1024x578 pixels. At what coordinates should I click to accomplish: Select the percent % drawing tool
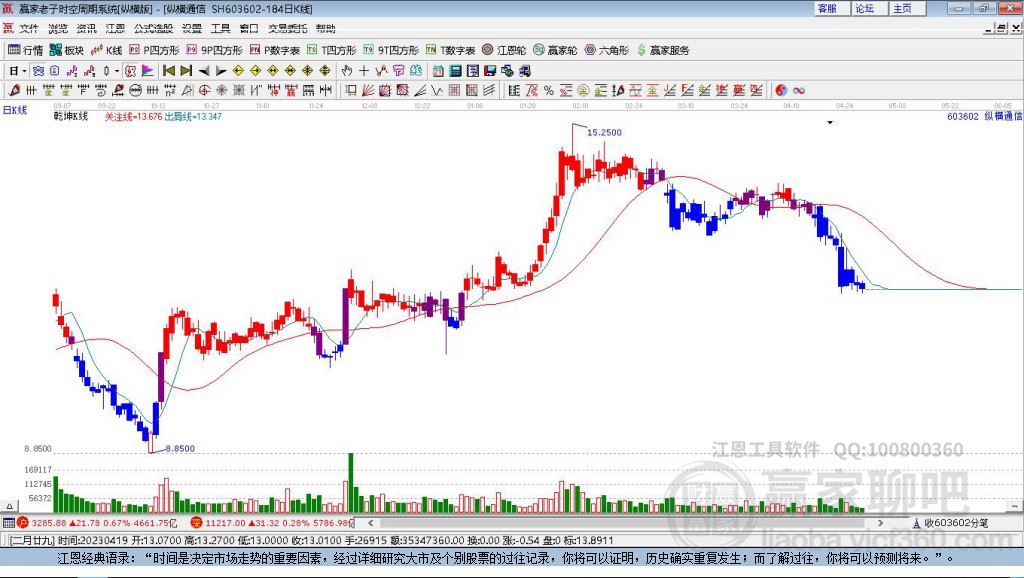pos(549,91)
